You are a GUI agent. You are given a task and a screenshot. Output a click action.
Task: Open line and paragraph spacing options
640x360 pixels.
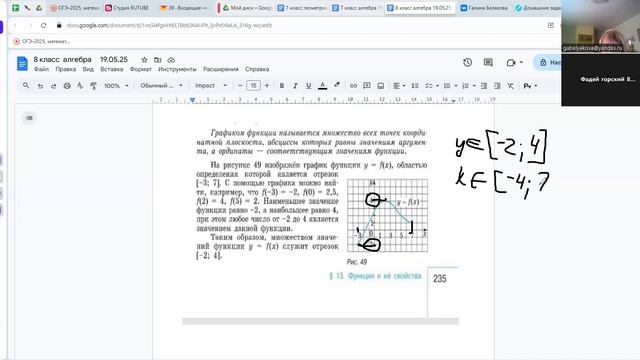[x=415, y=86]
